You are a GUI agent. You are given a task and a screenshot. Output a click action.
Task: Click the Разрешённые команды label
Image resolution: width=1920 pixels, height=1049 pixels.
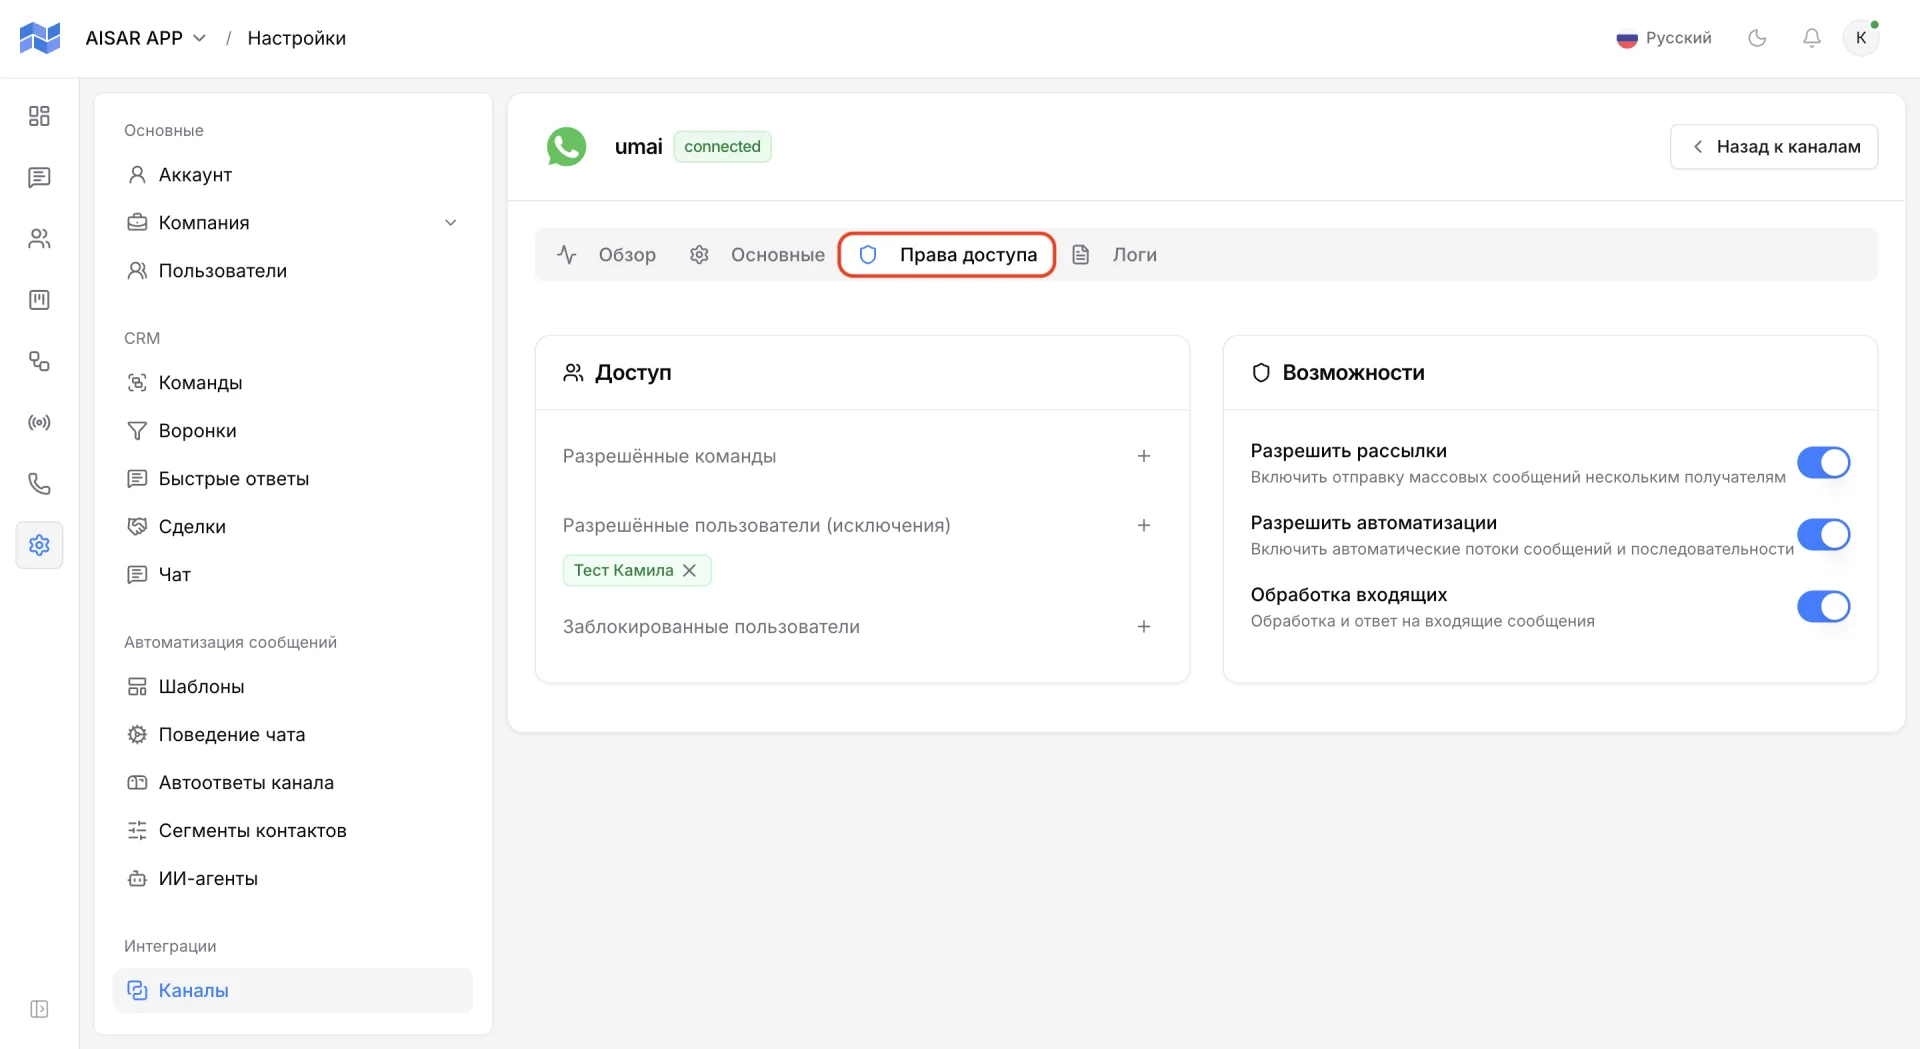[669, 456]
